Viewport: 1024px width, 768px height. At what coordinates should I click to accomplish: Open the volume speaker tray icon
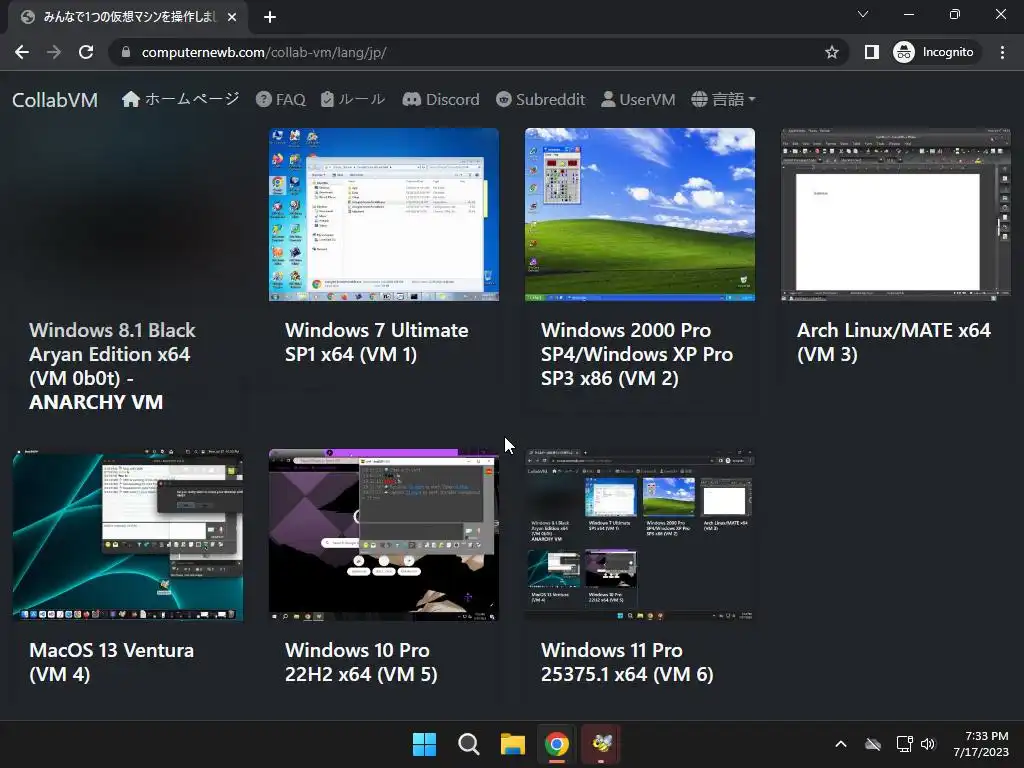928,744
